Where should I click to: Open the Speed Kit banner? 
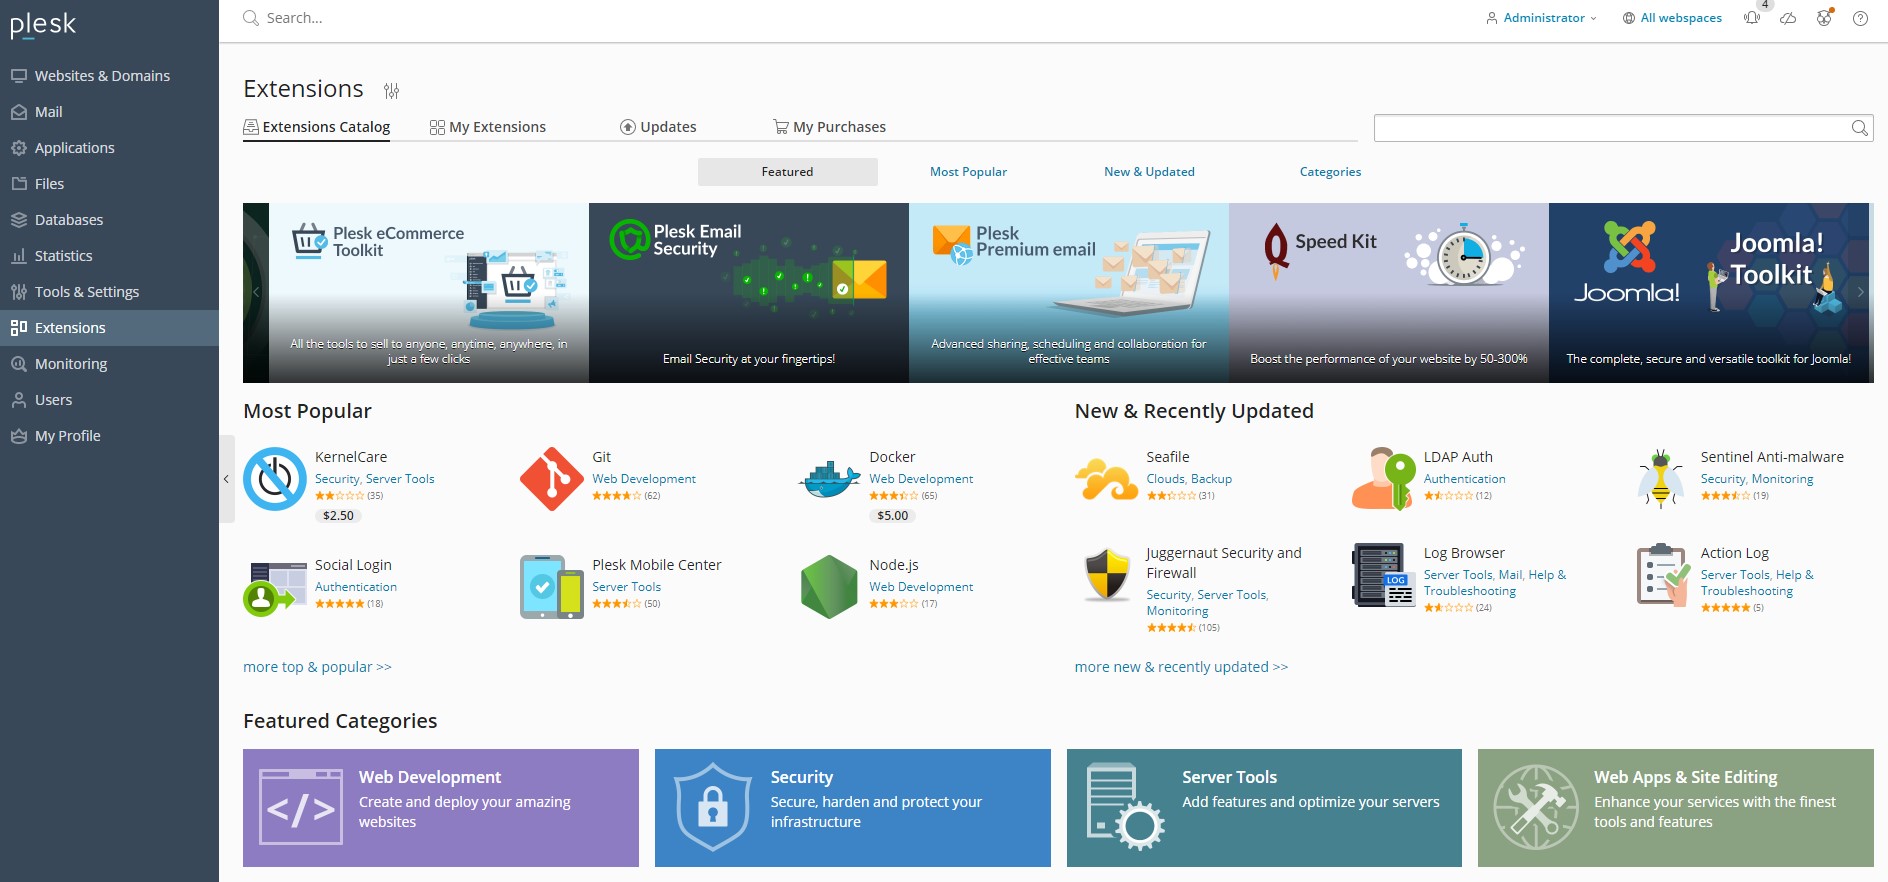pyautogui.click(x=1389, y=293)
